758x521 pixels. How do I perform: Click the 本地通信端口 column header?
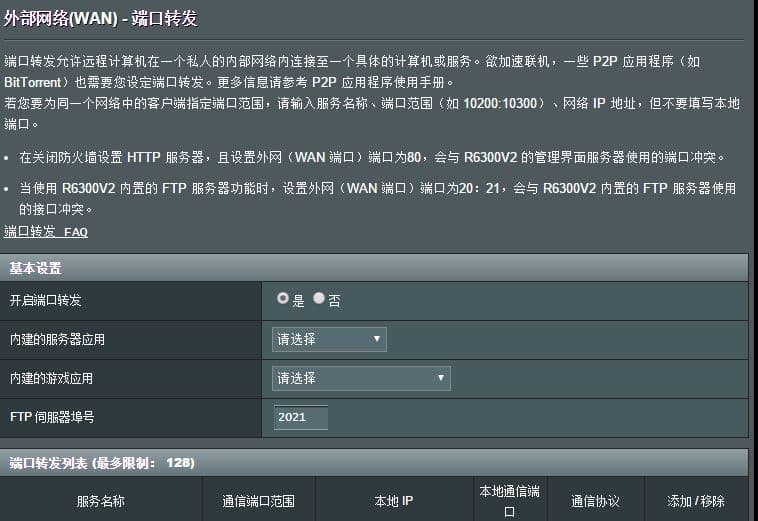[509, 500]
